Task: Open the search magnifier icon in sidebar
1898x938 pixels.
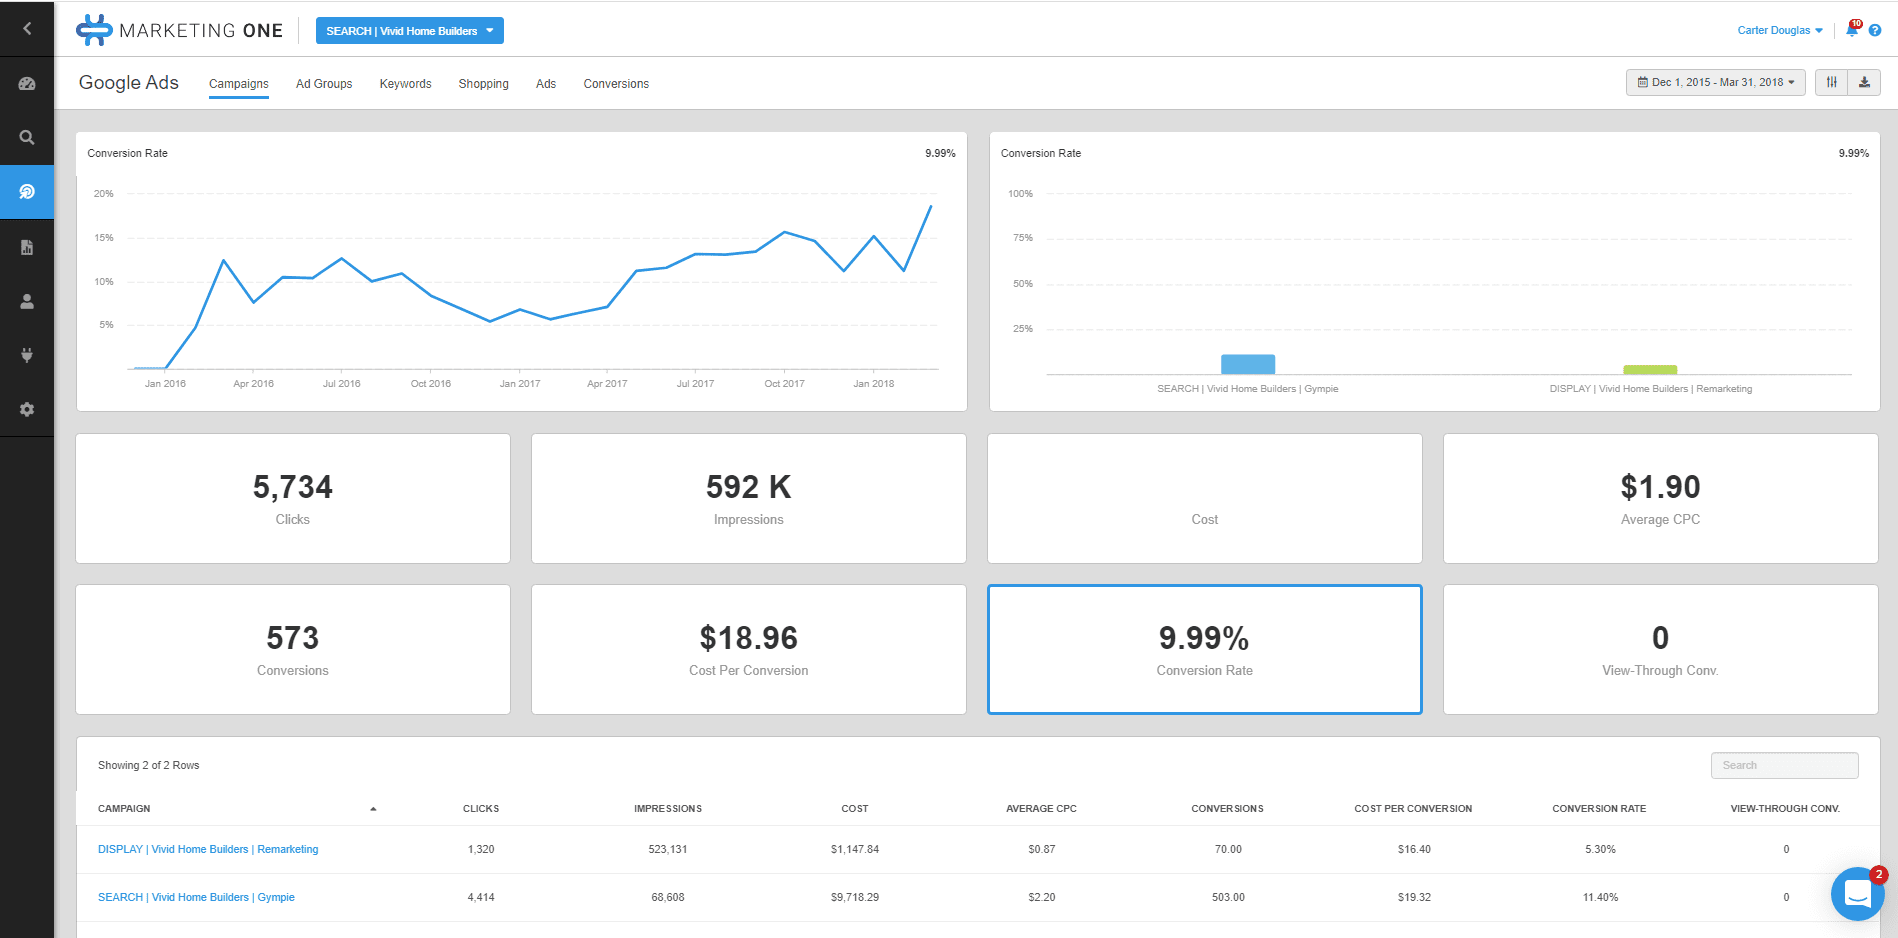Action: click(27, 138)
